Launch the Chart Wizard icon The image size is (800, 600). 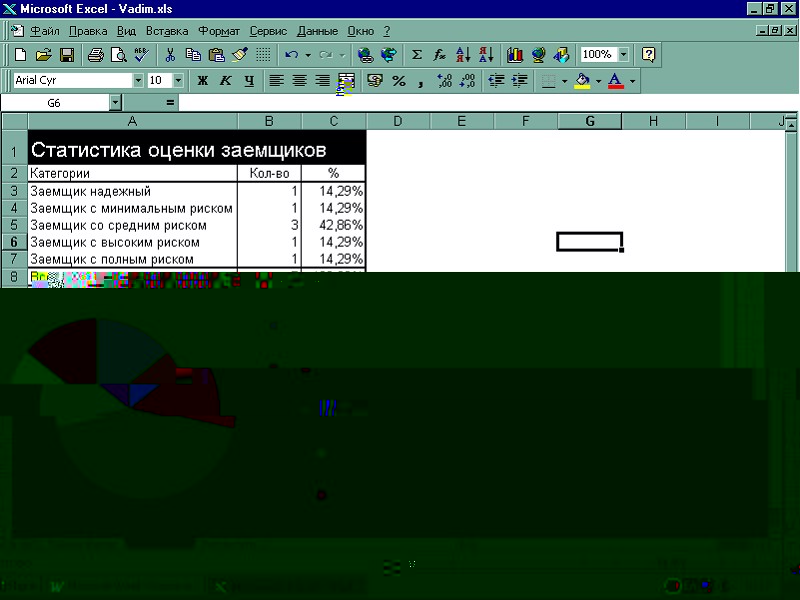coord(515,55)
